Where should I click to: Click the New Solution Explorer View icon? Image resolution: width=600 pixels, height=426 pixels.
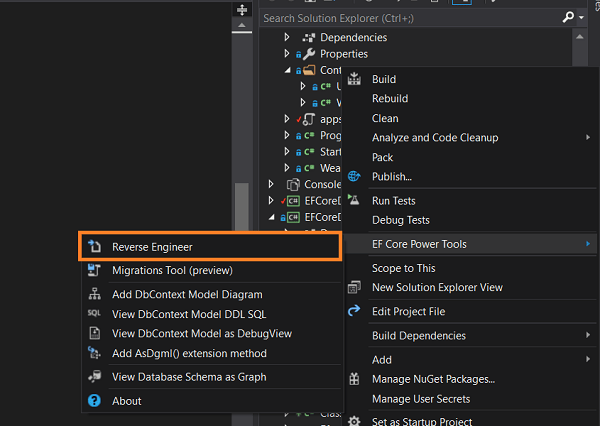click(x=354, y=287)
